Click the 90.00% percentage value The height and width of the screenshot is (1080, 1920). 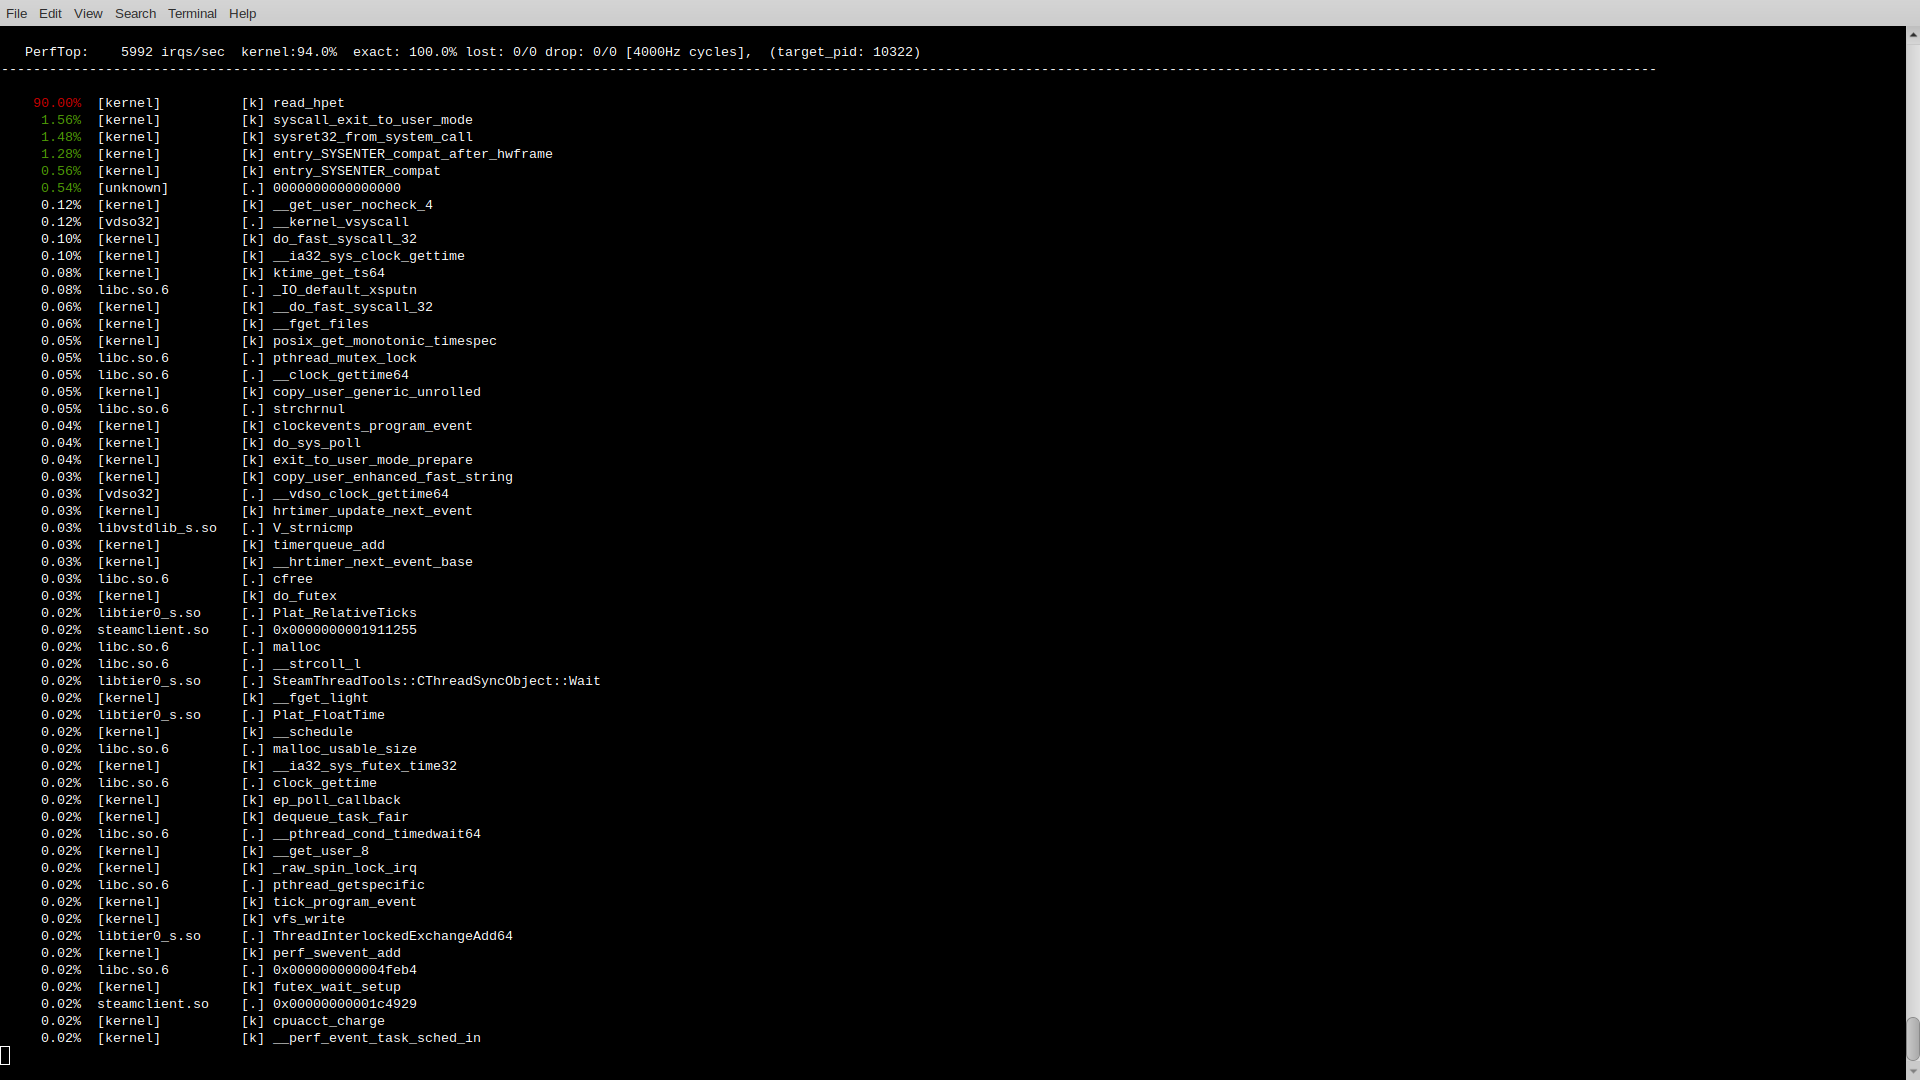[x=57, y=103]
